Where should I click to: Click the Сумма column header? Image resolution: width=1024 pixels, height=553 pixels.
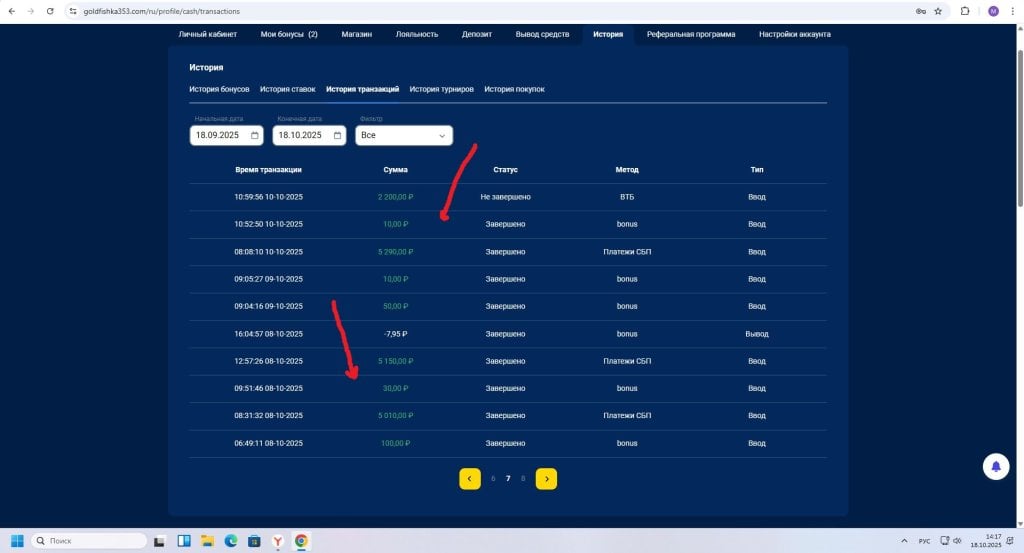(x=395, y=170)
